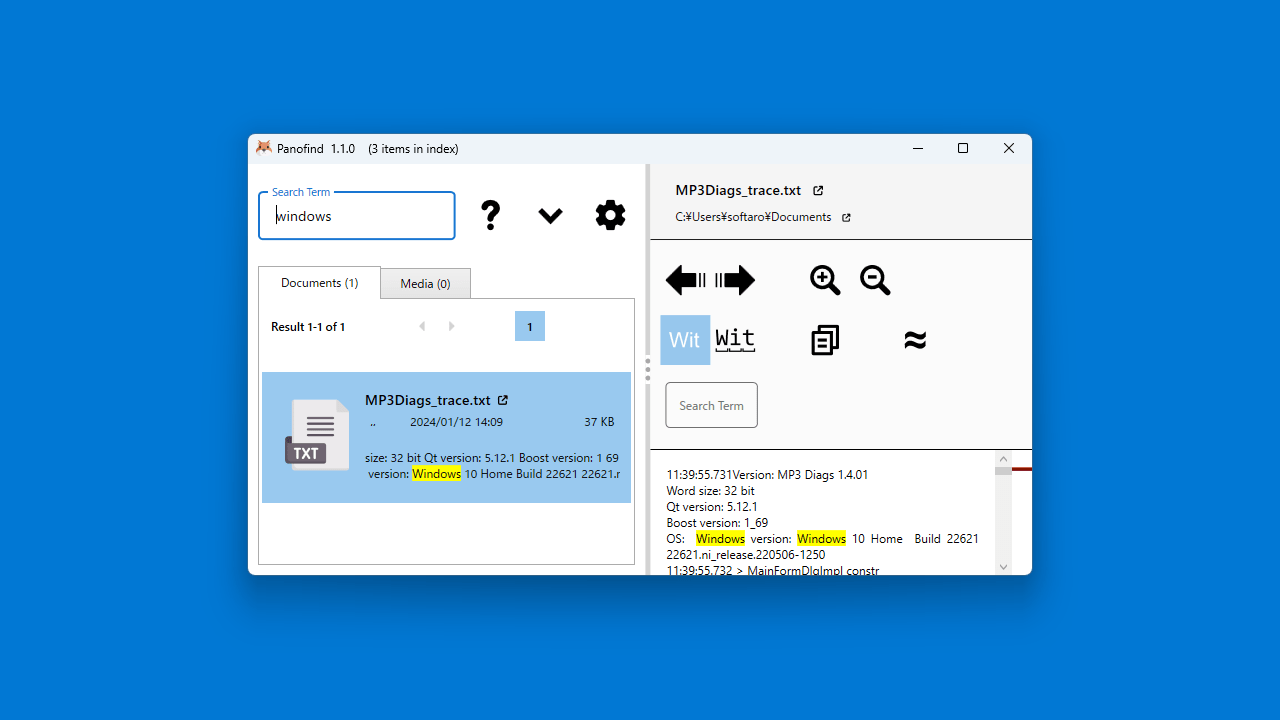
Task: Click the TXT file thumbnail icon
Action: point(318,435)
